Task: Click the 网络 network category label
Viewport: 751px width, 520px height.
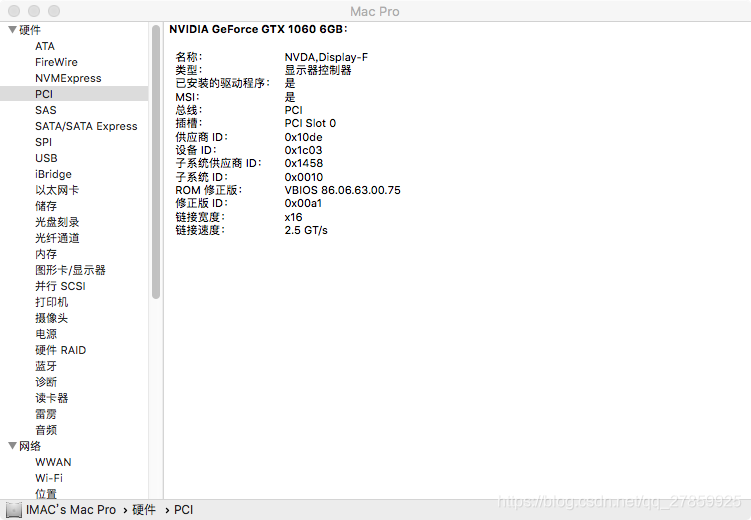Action: pos(30,446)
